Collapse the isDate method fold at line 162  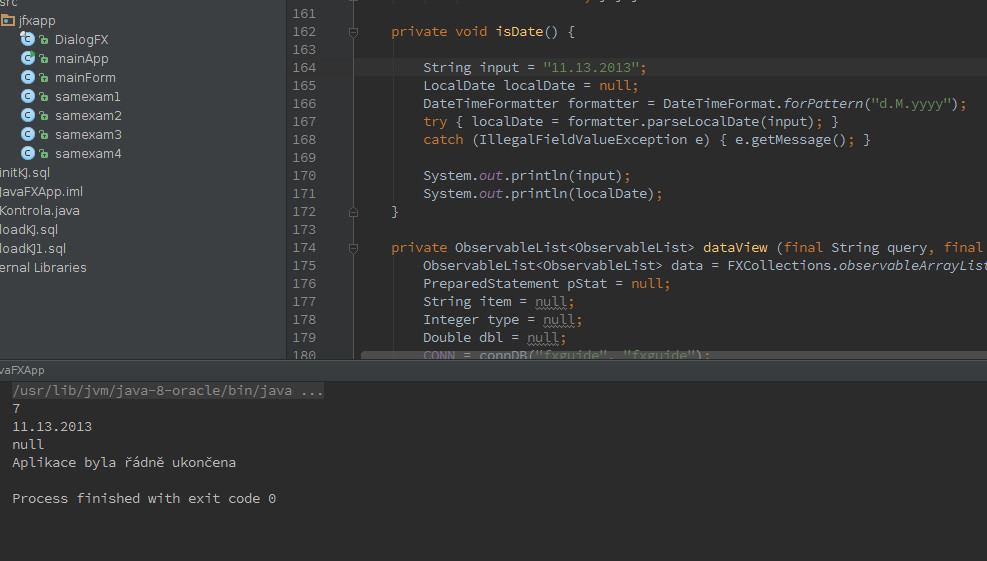pos(354,32)
